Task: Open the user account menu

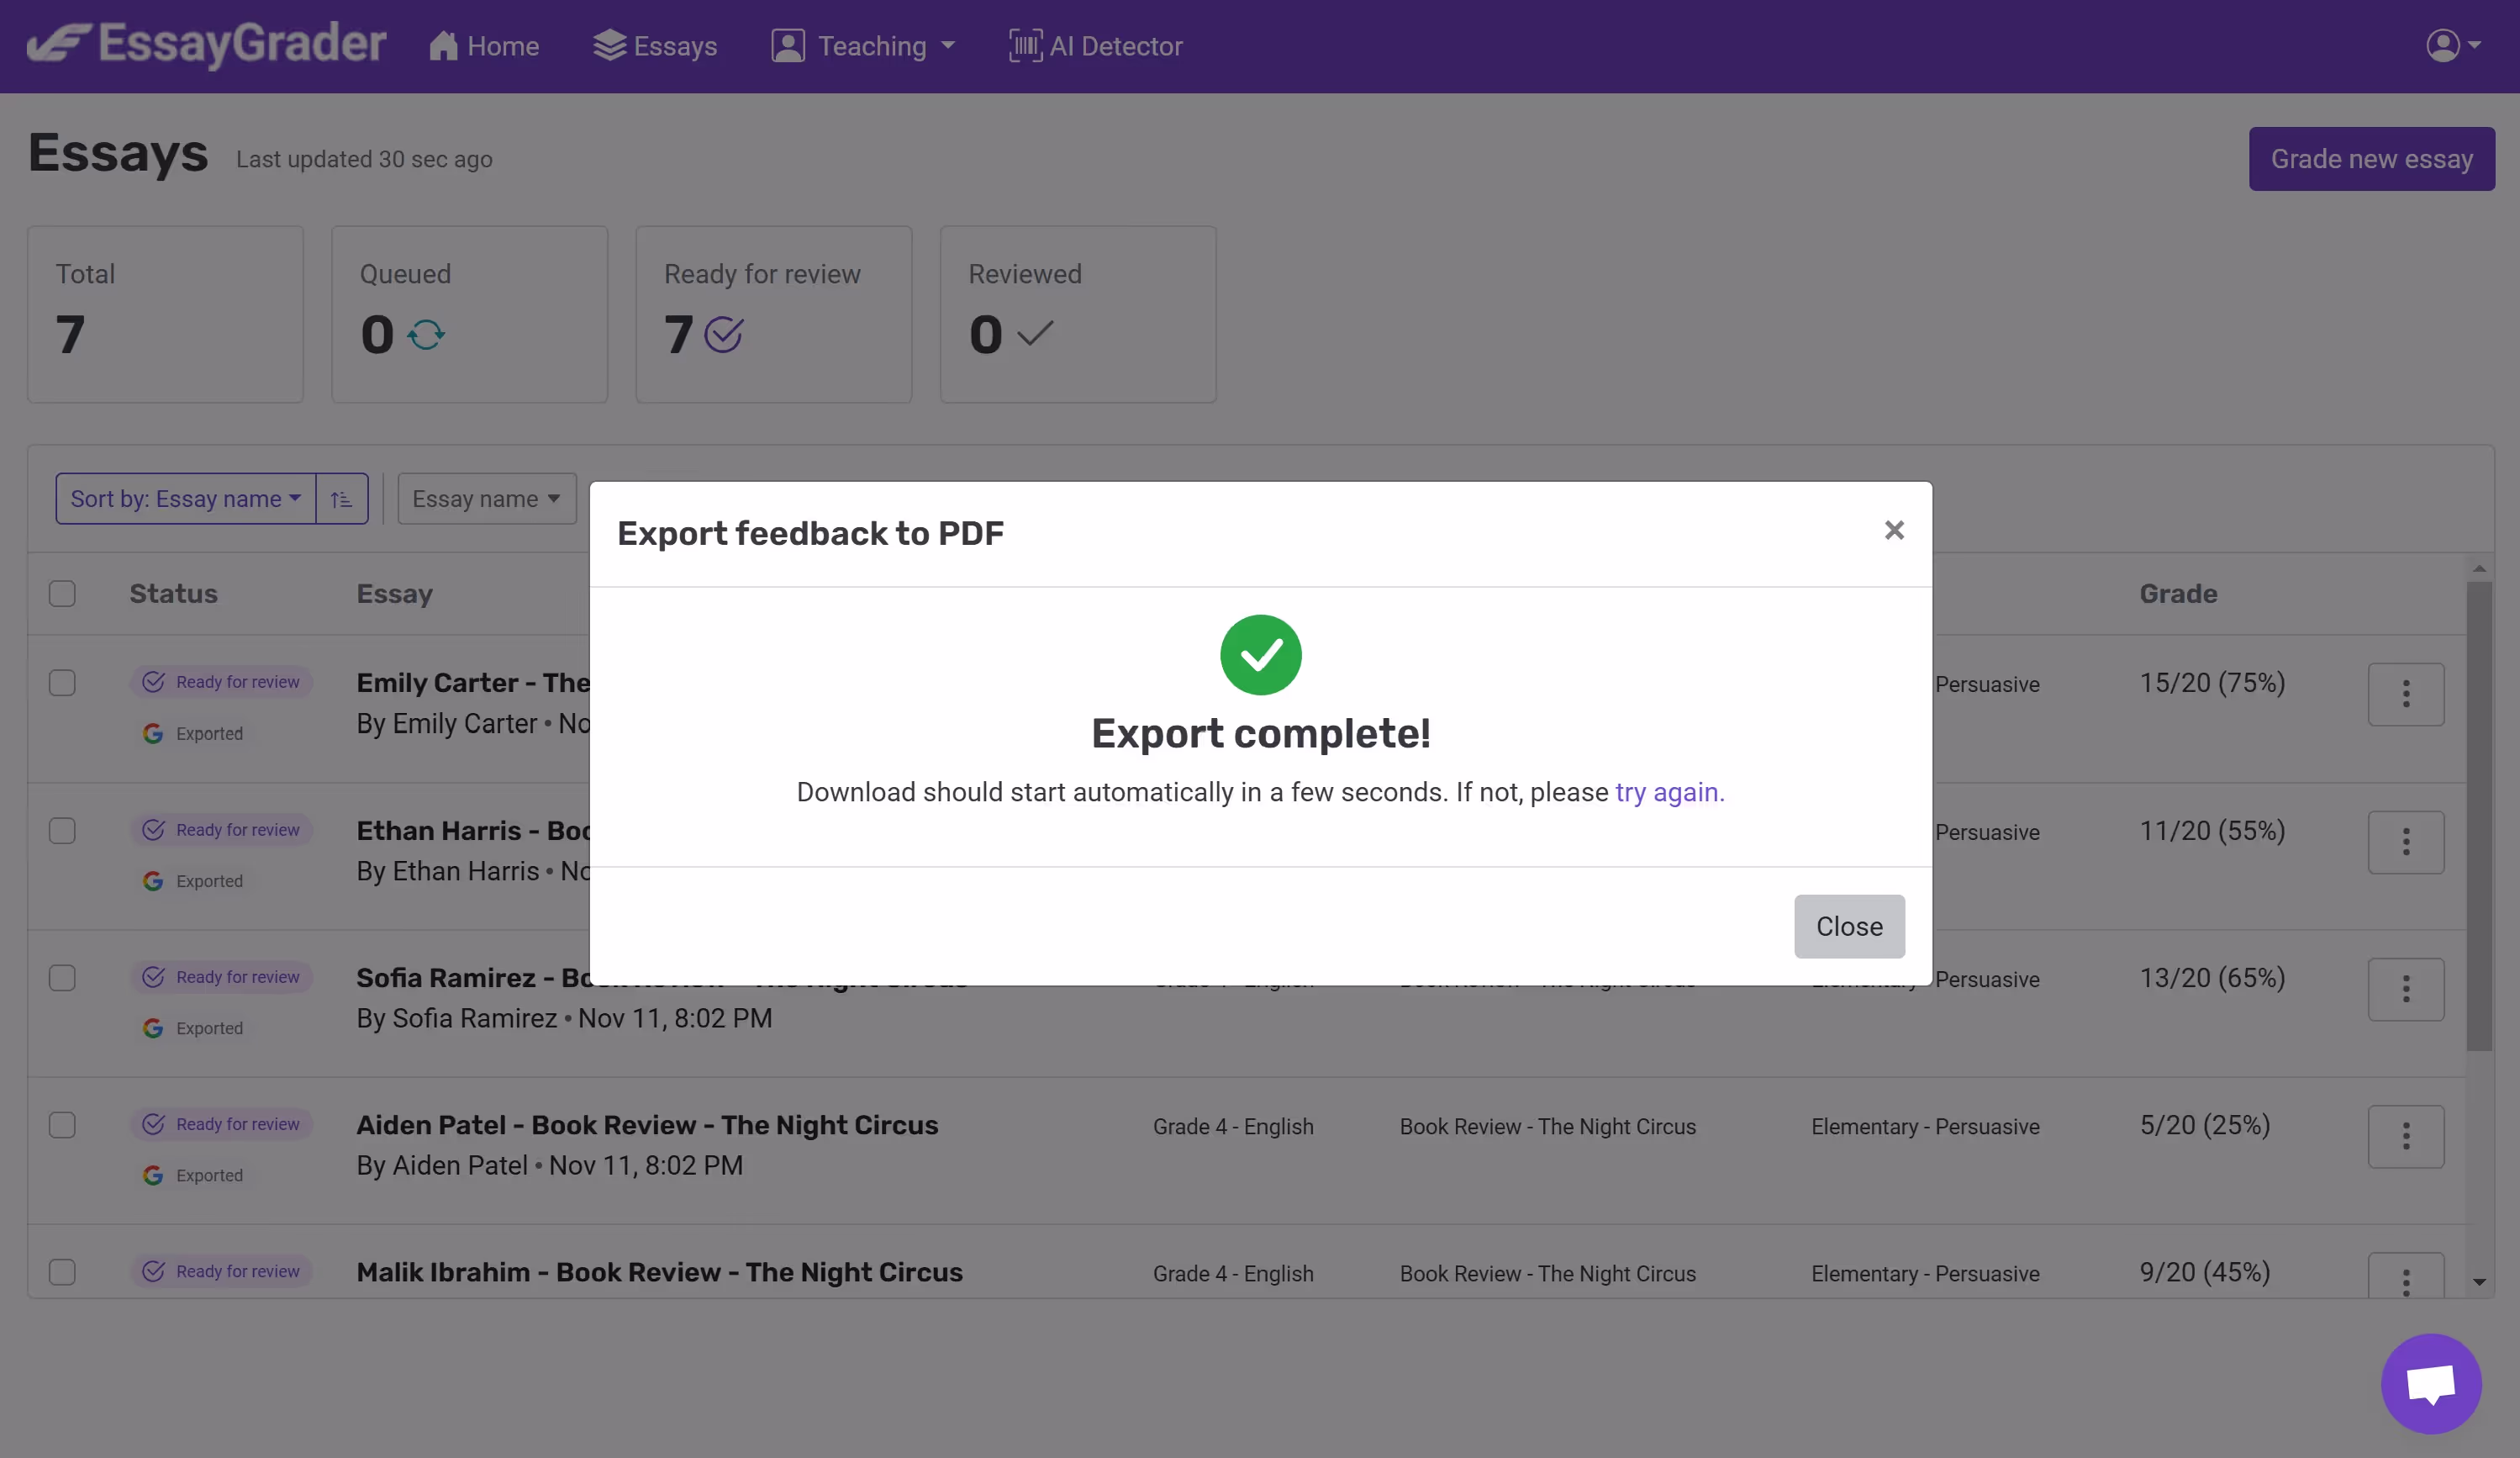Action: [2453, 45]
